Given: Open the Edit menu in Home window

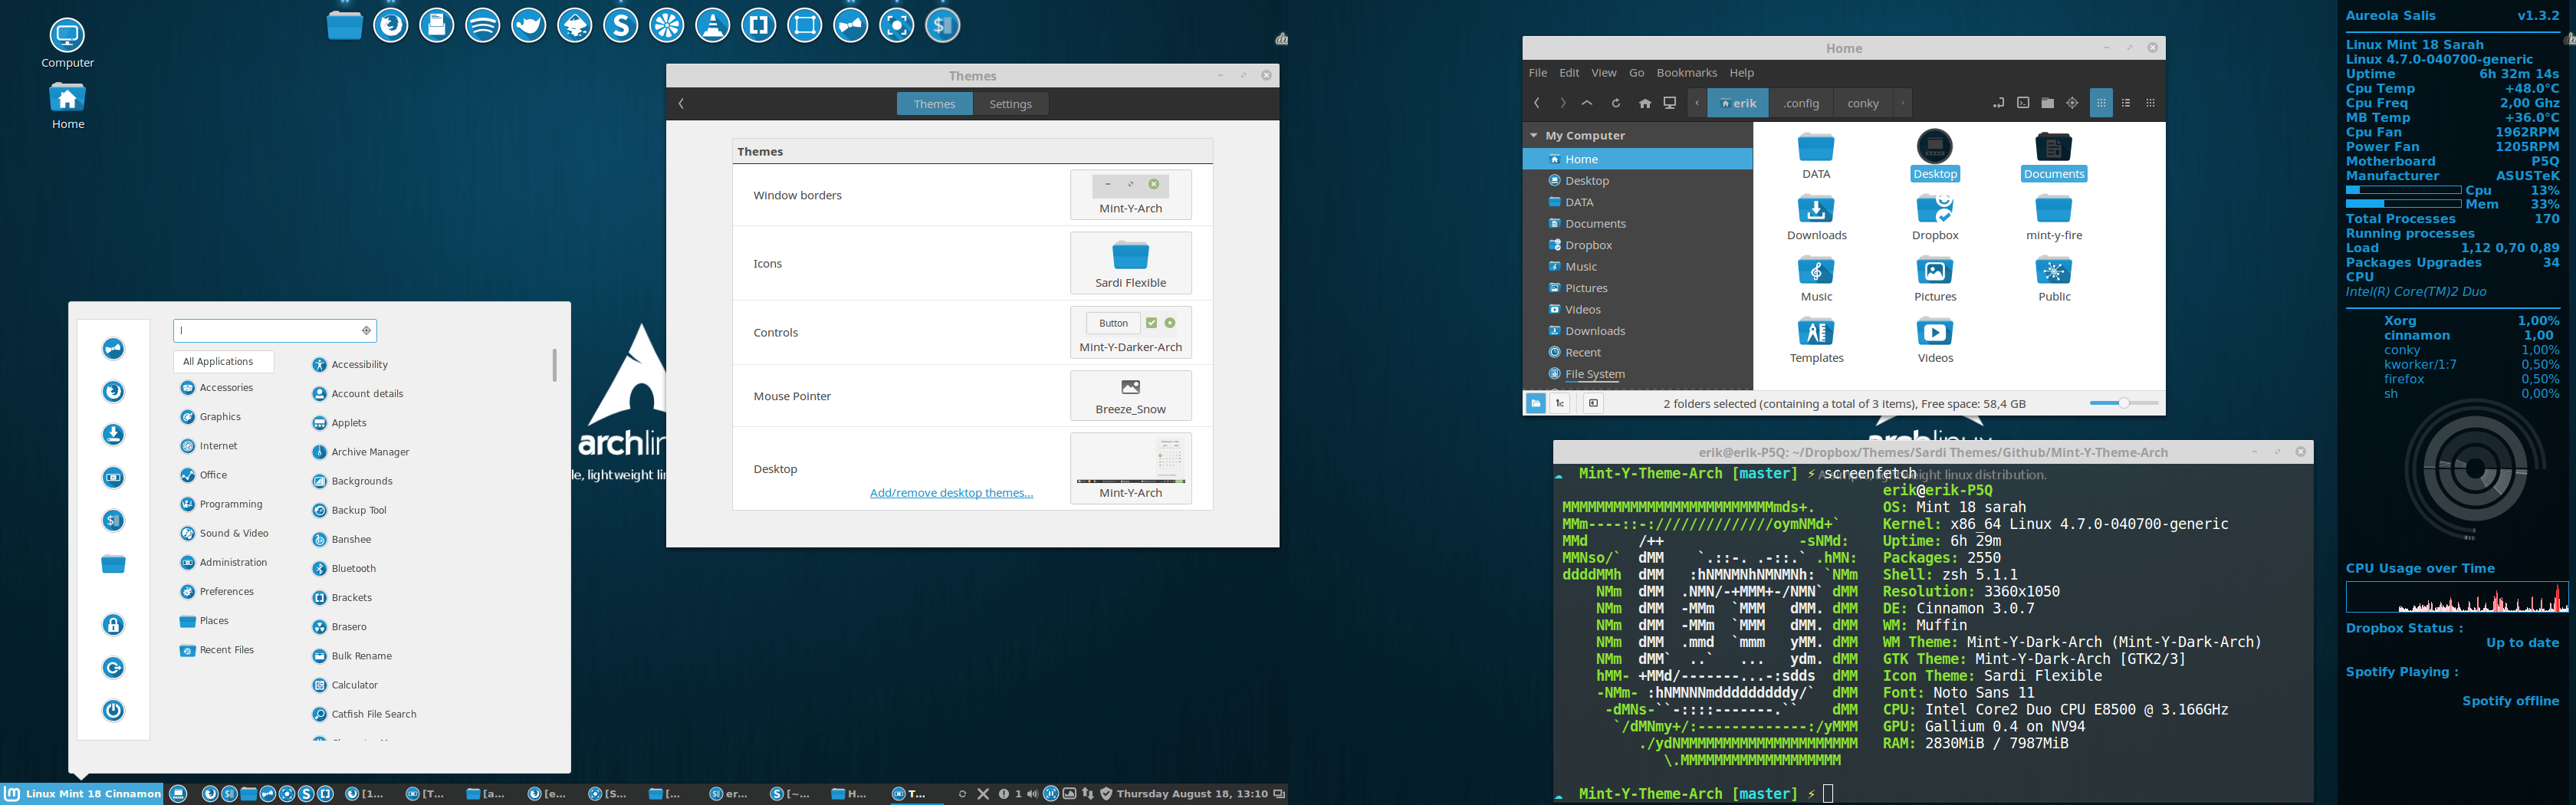Looking at the screenshot, I should point(1569,73).
